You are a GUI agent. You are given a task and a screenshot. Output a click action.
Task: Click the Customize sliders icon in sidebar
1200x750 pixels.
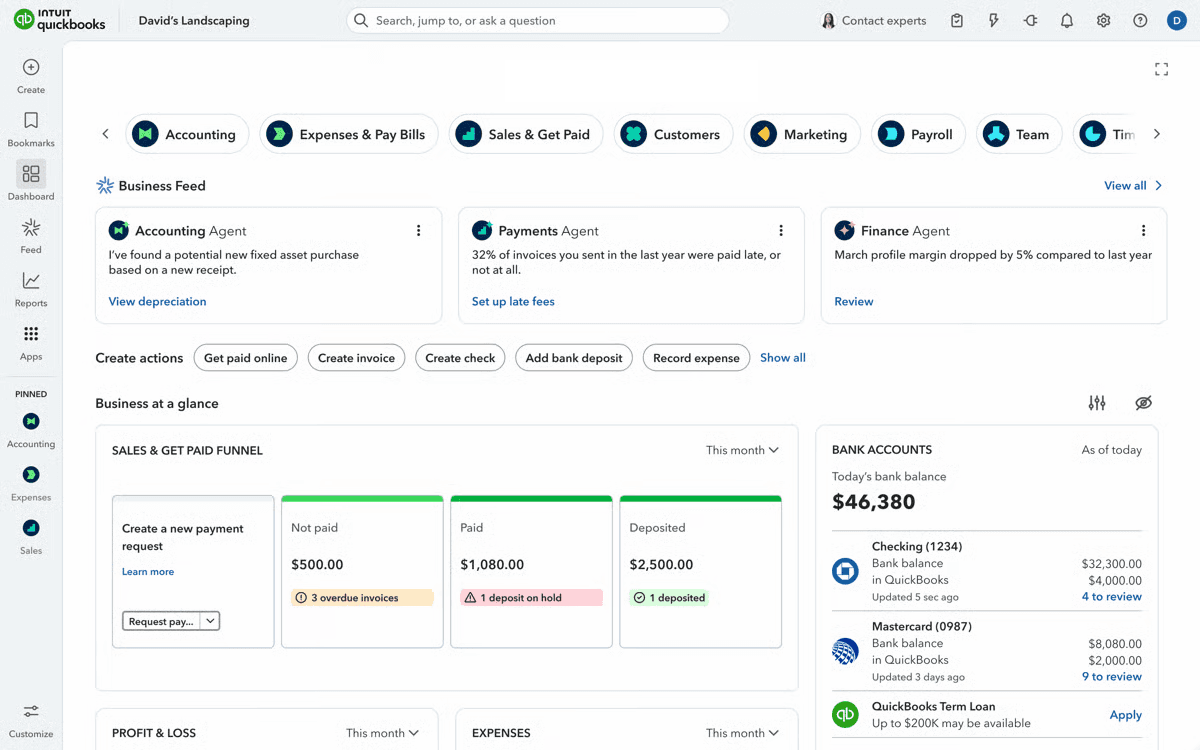31,711
